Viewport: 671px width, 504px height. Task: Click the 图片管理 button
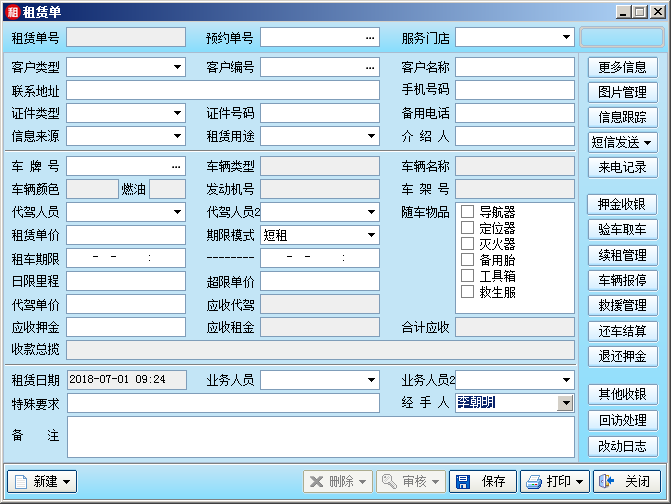622,92
